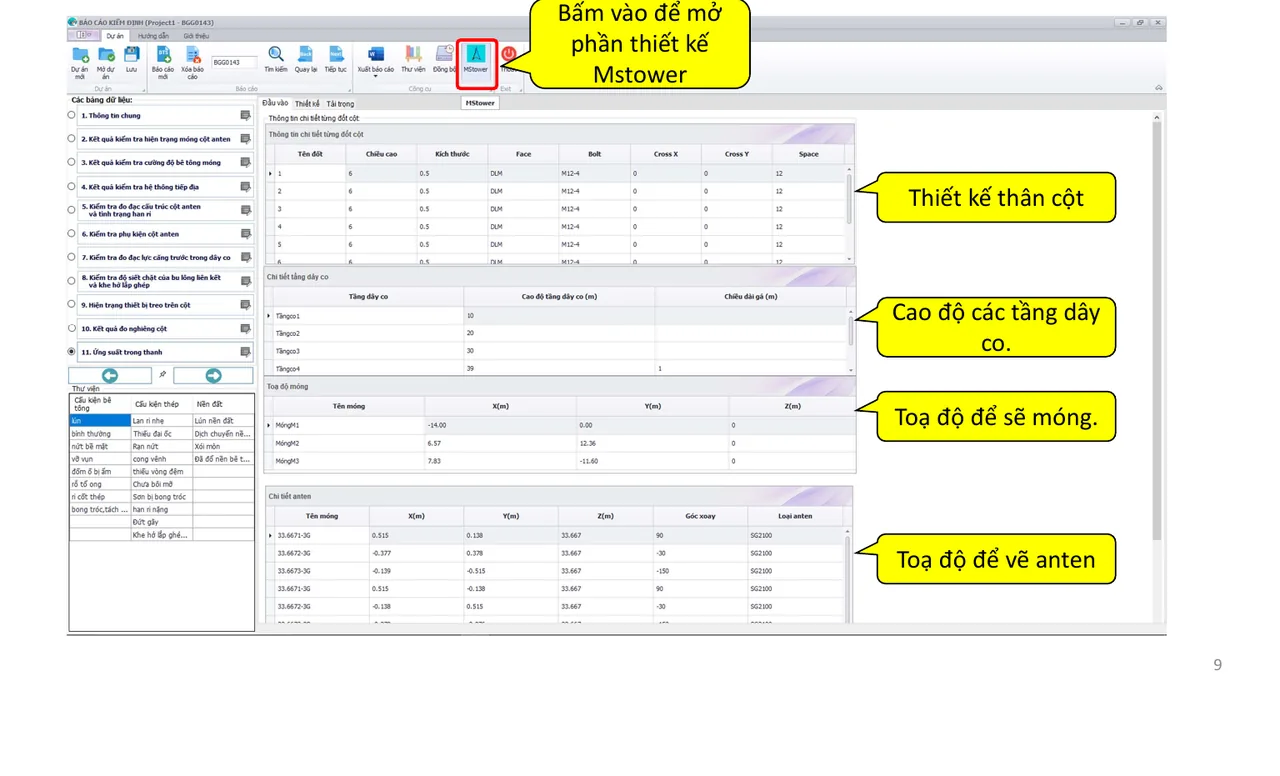The height and width of the screenshot is (776, 1280).
Task: Click the '2. Kết quả kiểm tra hiện trạng móng cột anten' button
Action: click(x=166, y=139)
